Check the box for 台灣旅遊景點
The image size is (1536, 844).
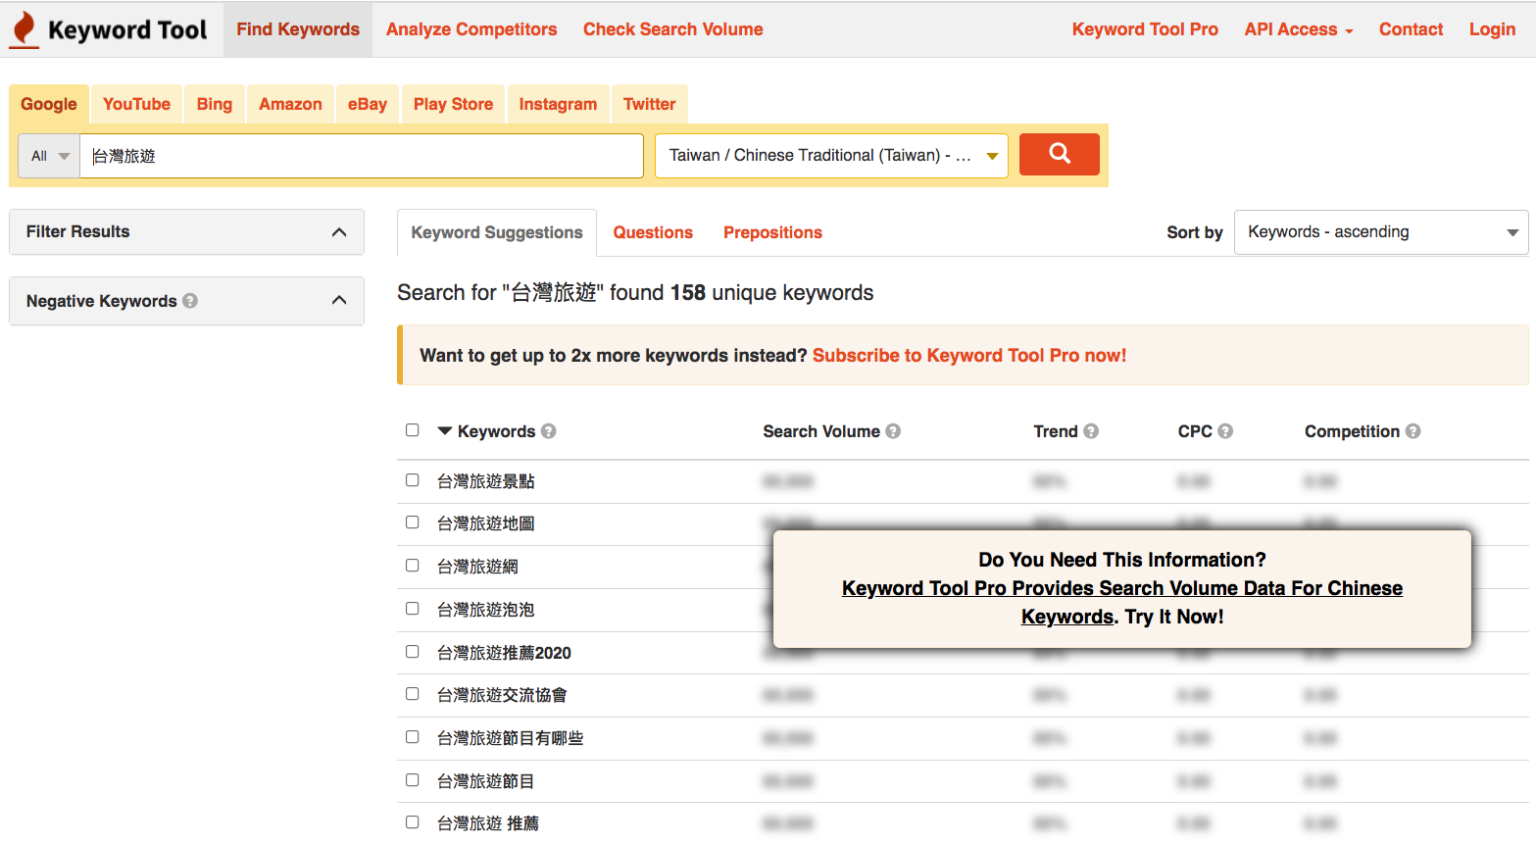click(412, 480)
